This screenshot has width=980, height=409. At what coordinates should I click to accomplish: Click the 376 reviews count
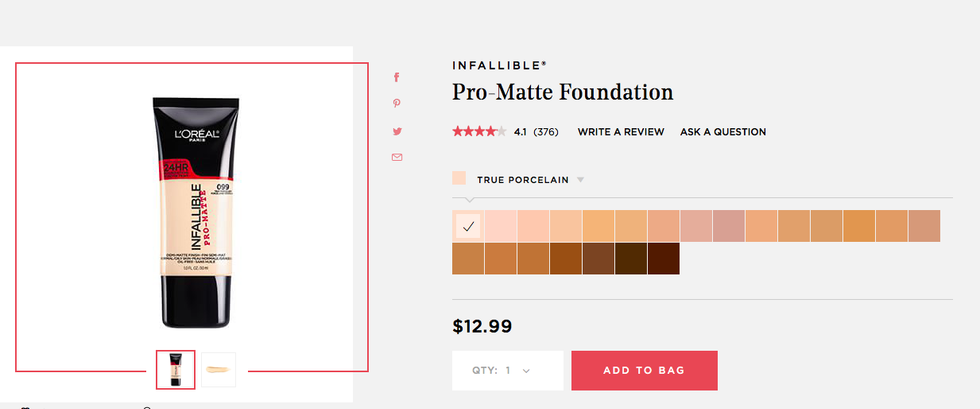click(x=546, y=132)
